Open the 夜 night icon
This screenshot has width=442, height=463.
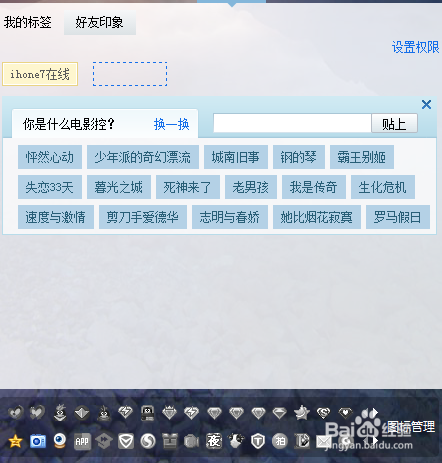pos(214,441)
